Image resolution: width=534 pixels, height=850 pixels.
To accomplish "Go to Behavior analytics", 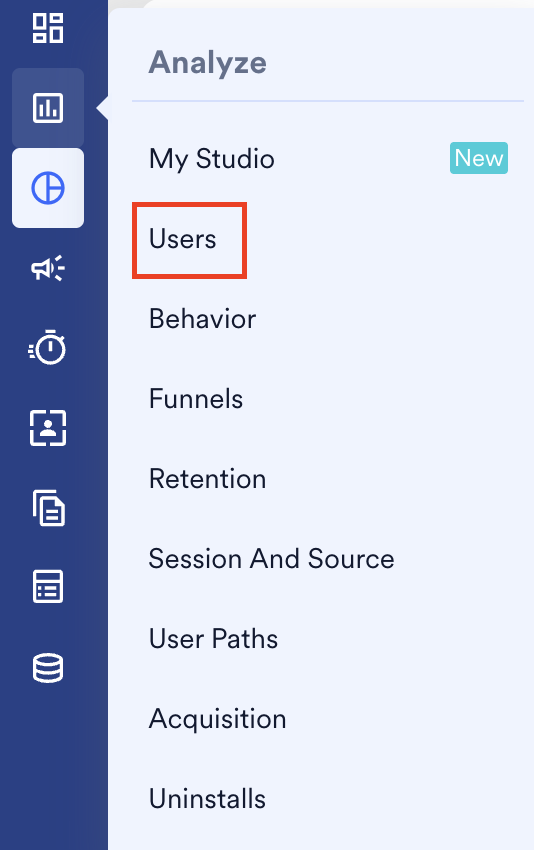I will pyautogui.click(x=202, y=319).
